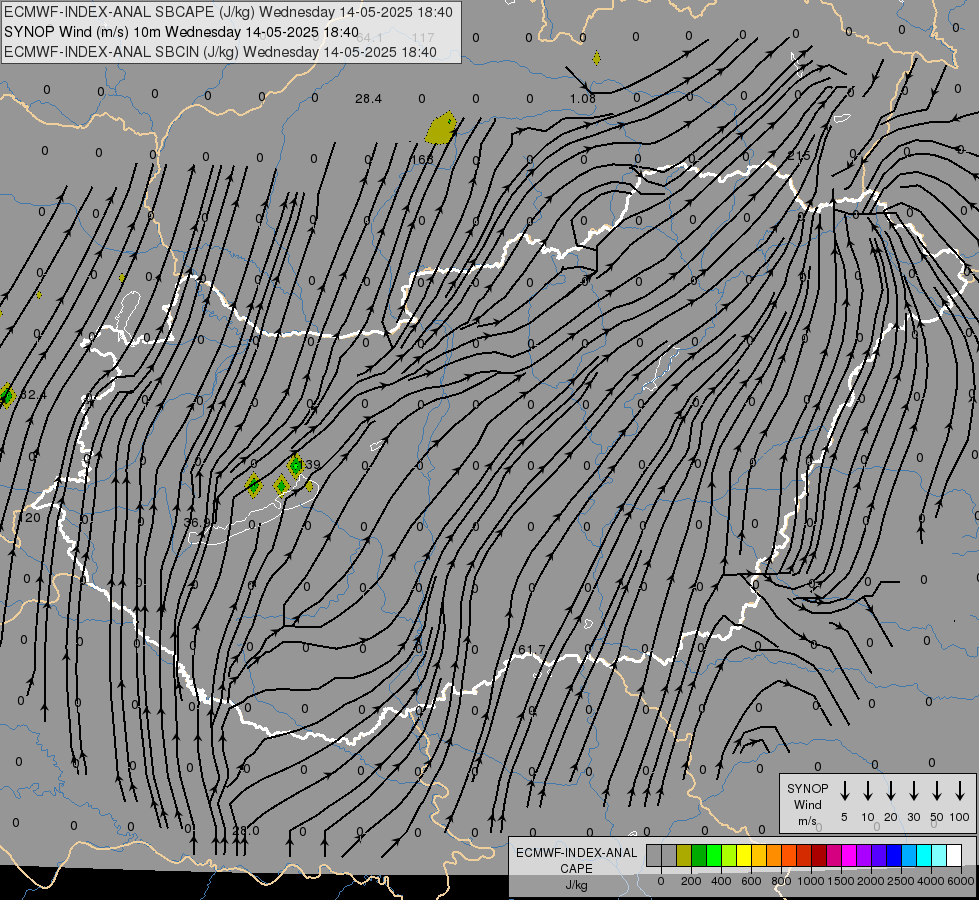Click the map value 1.08
The width and height of the screenshot is (979, 900).
(583, 99)
